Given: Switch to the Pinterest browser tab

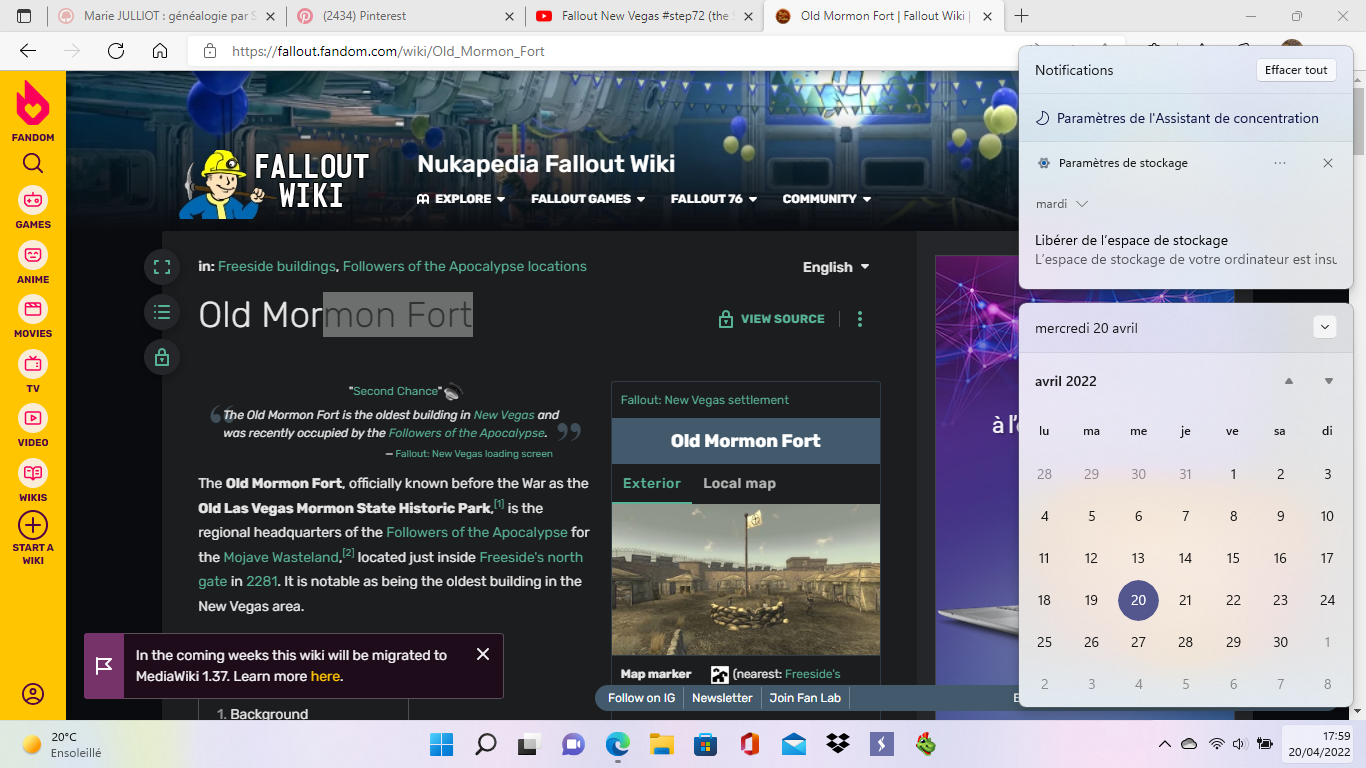Looking at the screenshot, I should (x=404, y=16).
